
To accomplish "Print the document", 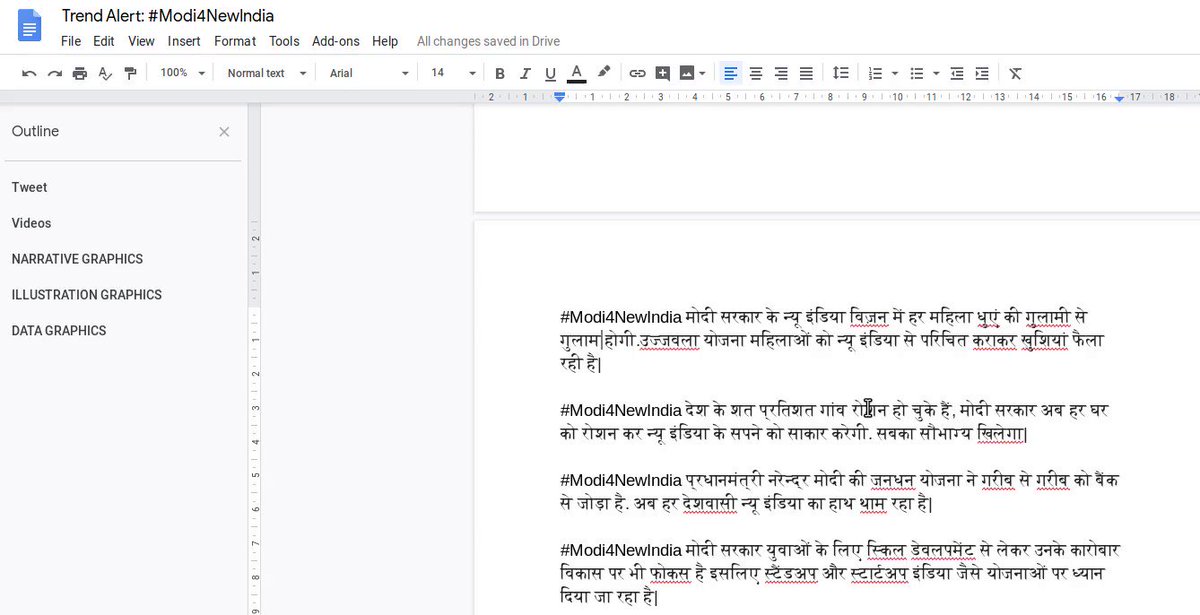I will point(79,73).
